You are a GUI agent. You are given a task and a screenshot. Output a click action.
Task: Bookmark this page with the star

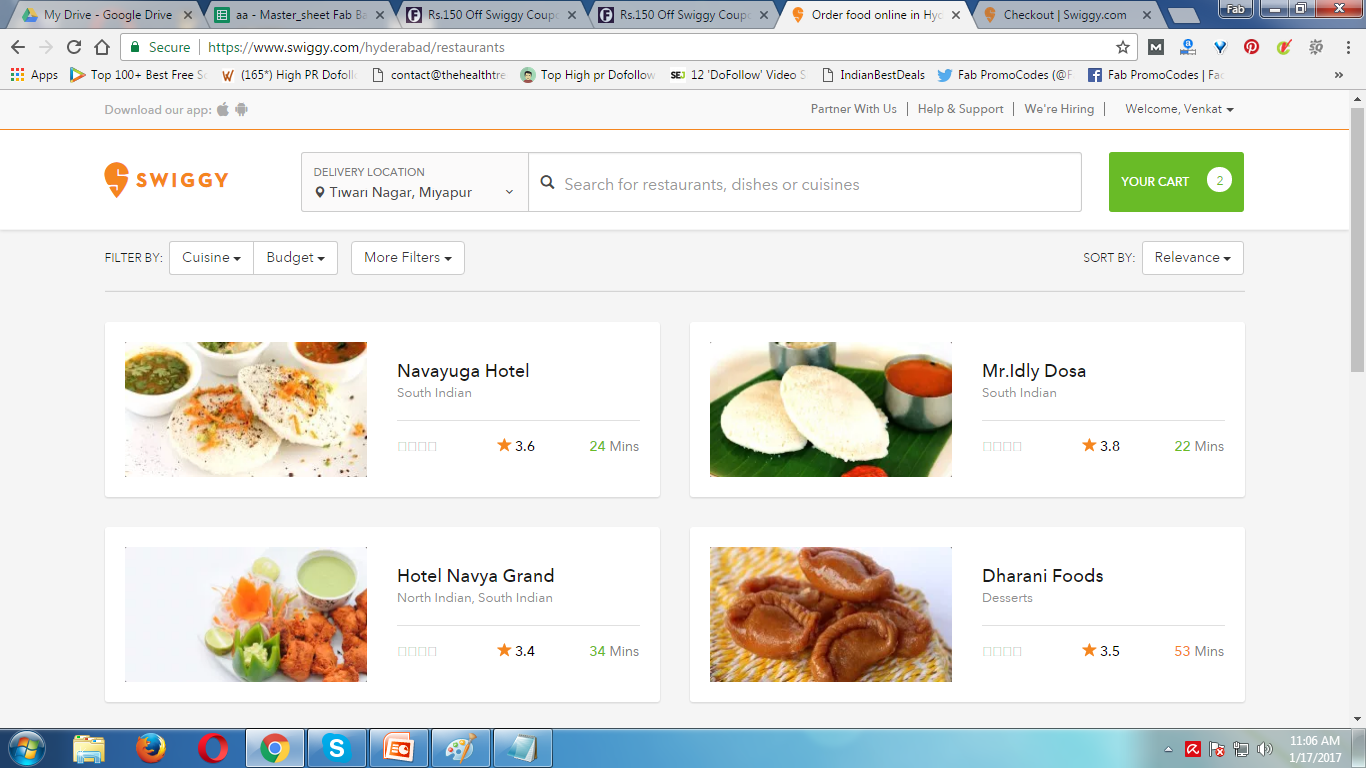click(1123, 47)
